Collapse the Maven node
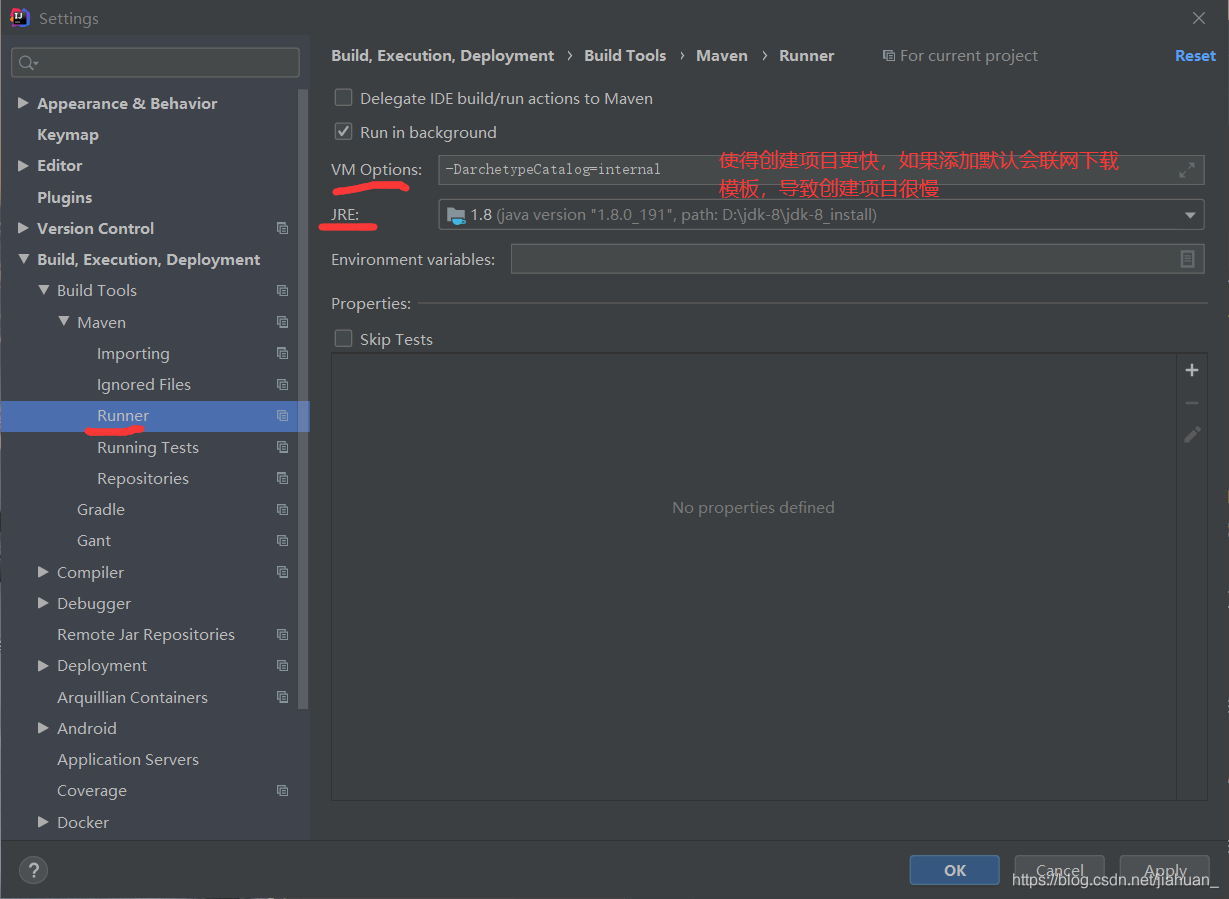 (x=63, y=322)
